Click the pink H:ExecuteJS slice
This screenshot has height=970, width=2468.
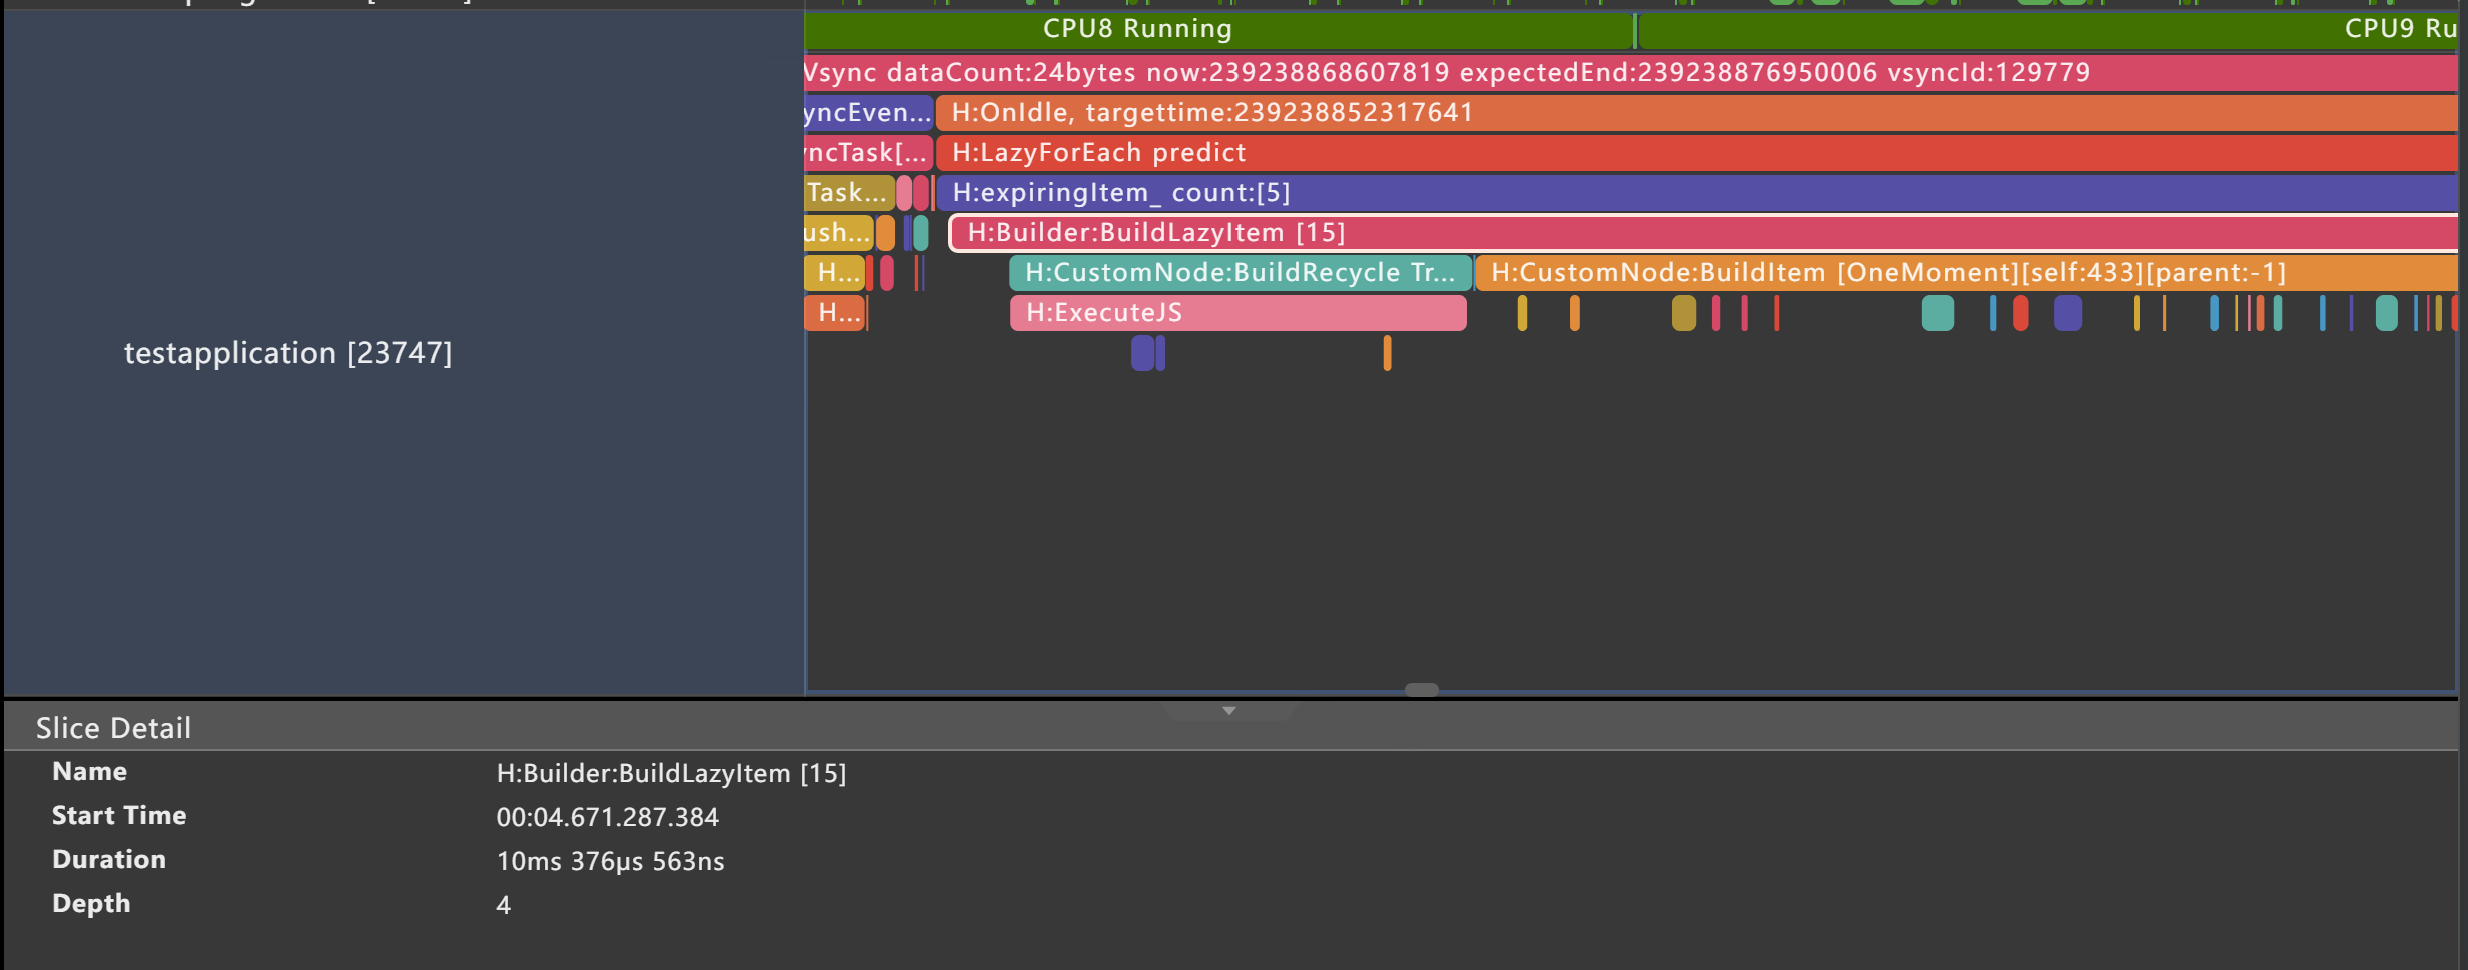1237,313
